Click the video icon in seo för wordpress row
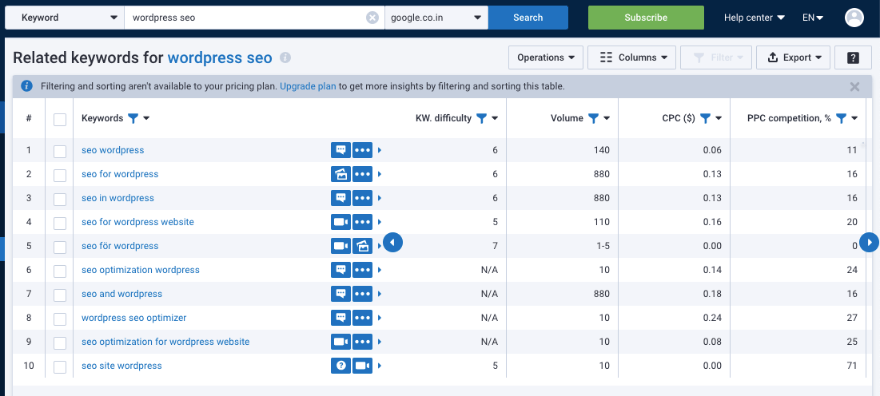Image resolution: width=880 pixels, height=396 pixels. pyautogui.click(x=341, y=246)
